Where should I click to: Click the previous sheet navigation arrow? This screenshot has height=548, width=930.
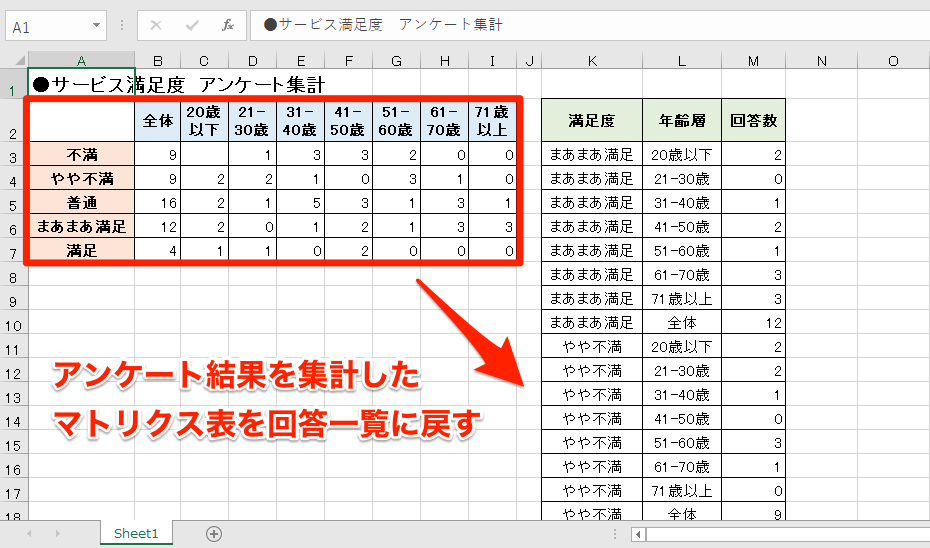point(29,534)
